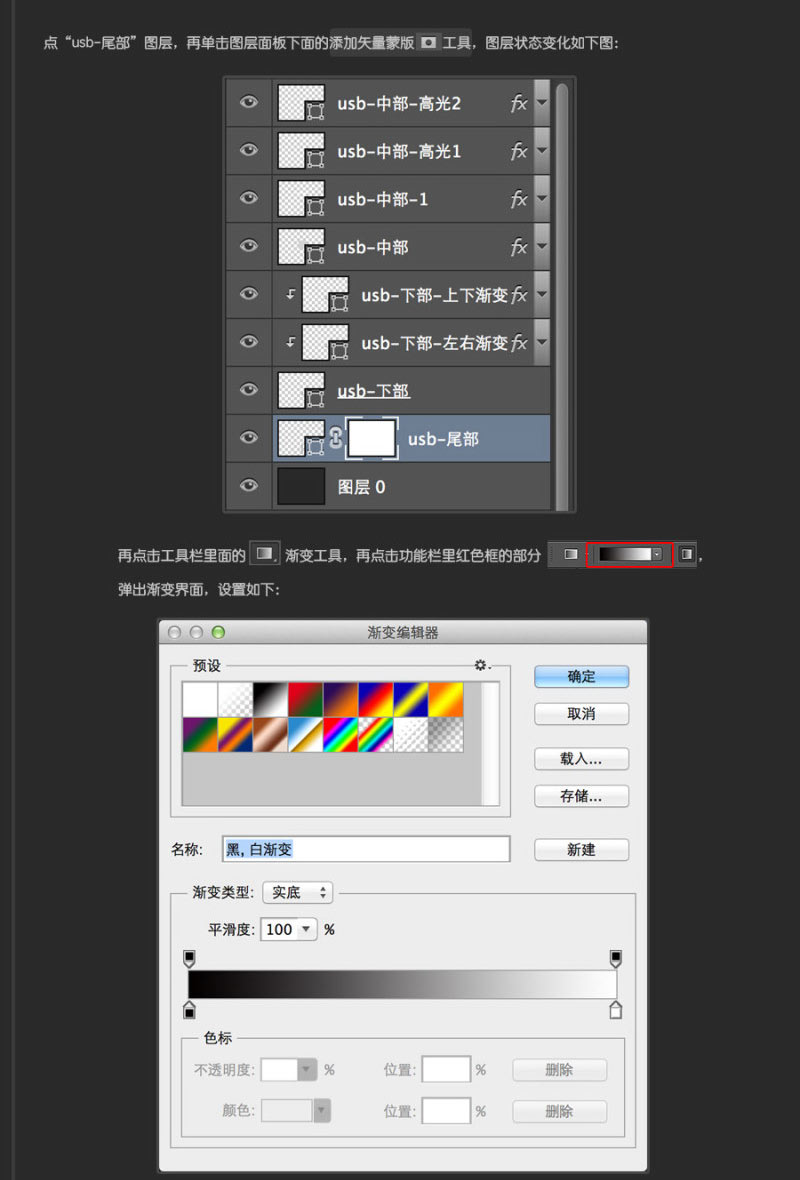Toggle visibility of the usb-下部 layer
The width and height of the screenshot is (800, 1180).
point(248,390)
